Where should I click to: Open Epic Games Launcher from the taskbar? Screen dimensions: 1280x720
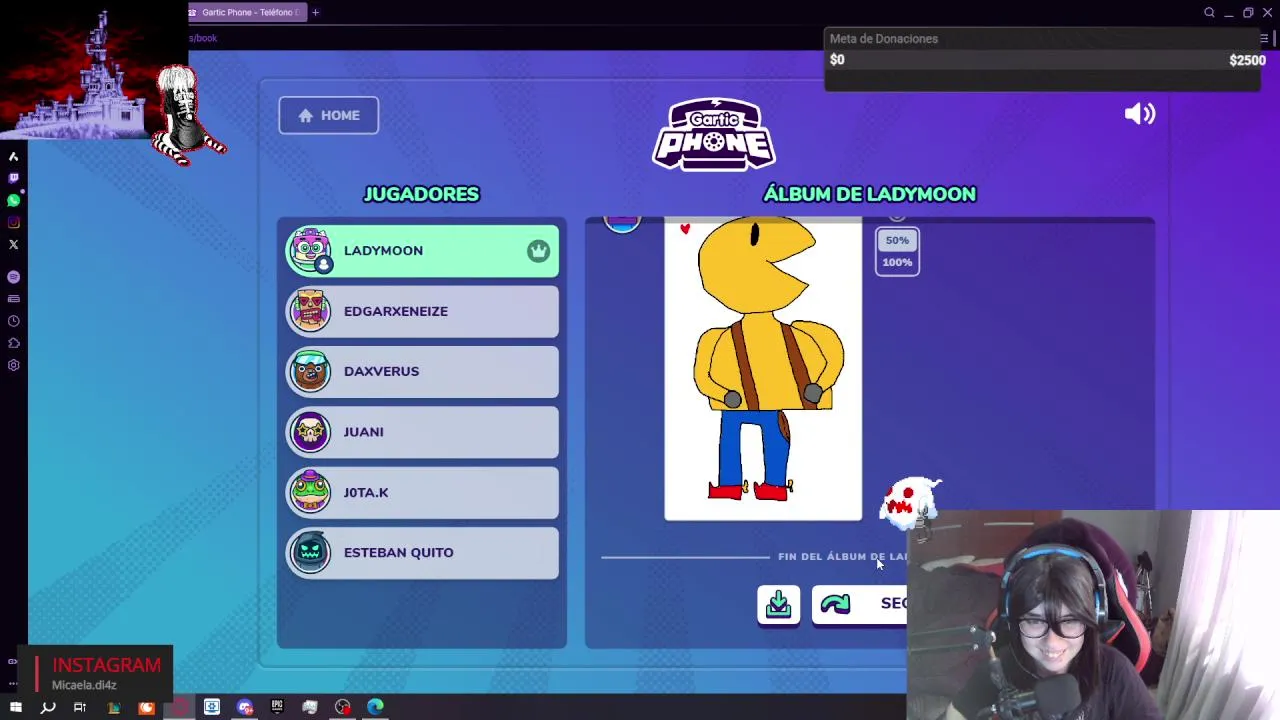tap(277, 708)
